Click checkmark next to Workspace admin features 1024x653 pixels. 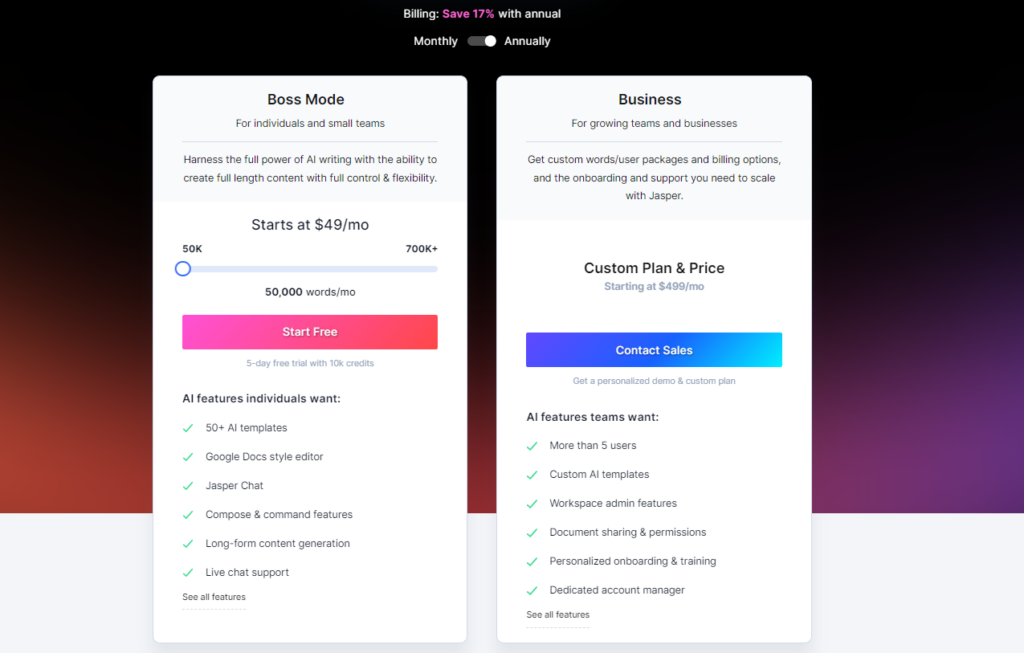[x=531, y=504]
